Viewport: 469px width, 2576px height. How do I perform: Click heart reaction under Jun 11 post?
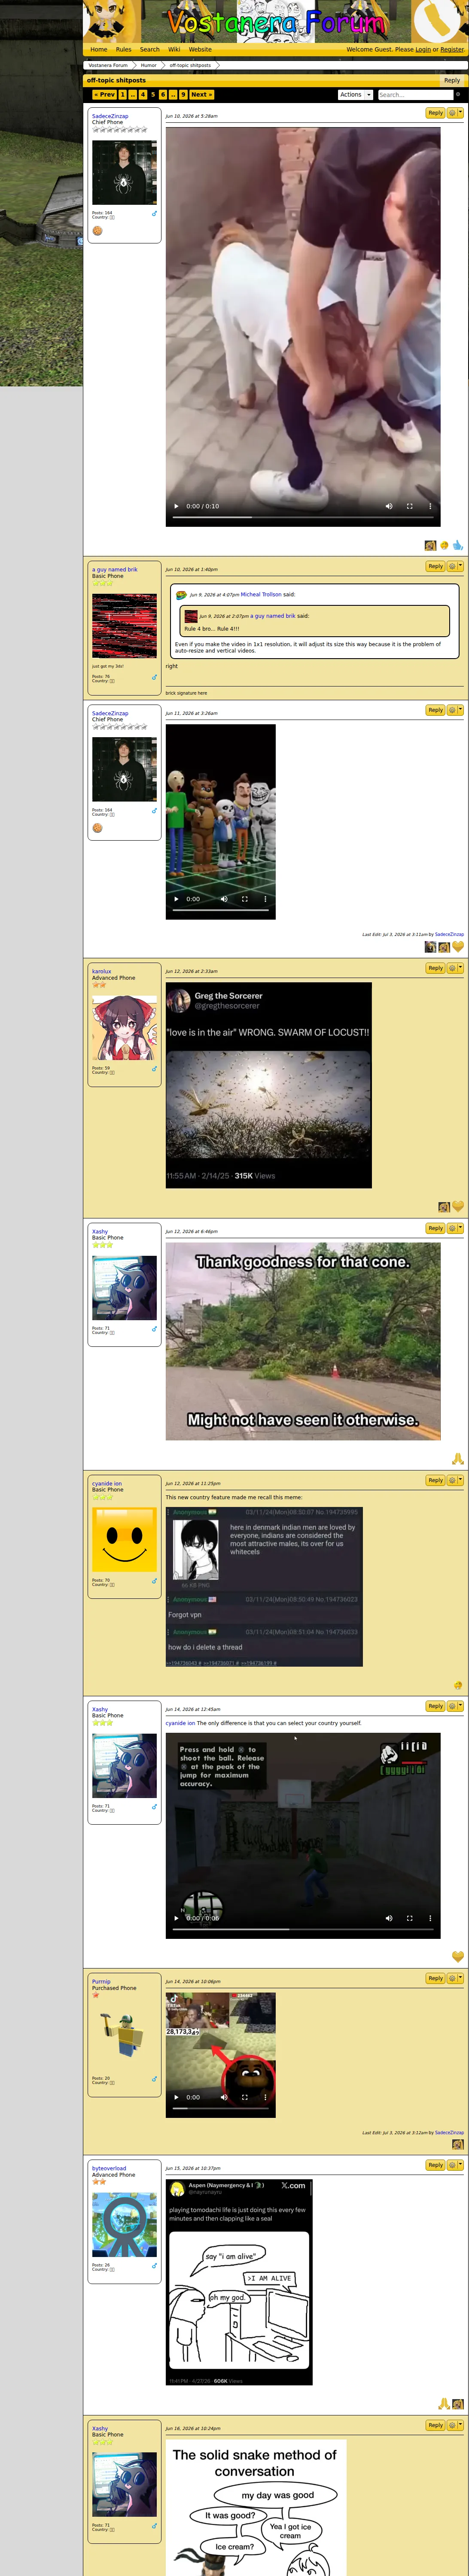coord(458,947)
